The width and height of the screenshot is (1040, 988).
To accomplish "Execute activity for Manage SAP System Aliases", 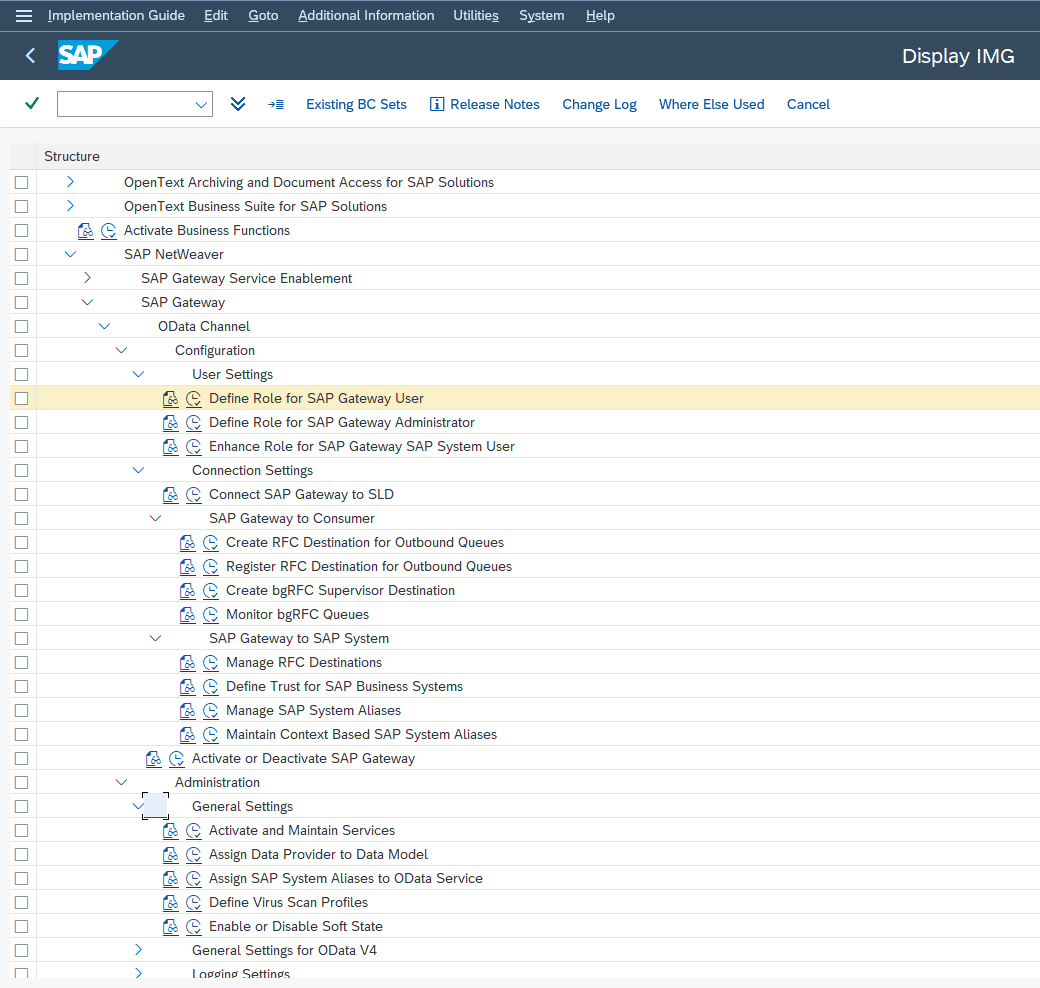I will click(x=211, y=710).
